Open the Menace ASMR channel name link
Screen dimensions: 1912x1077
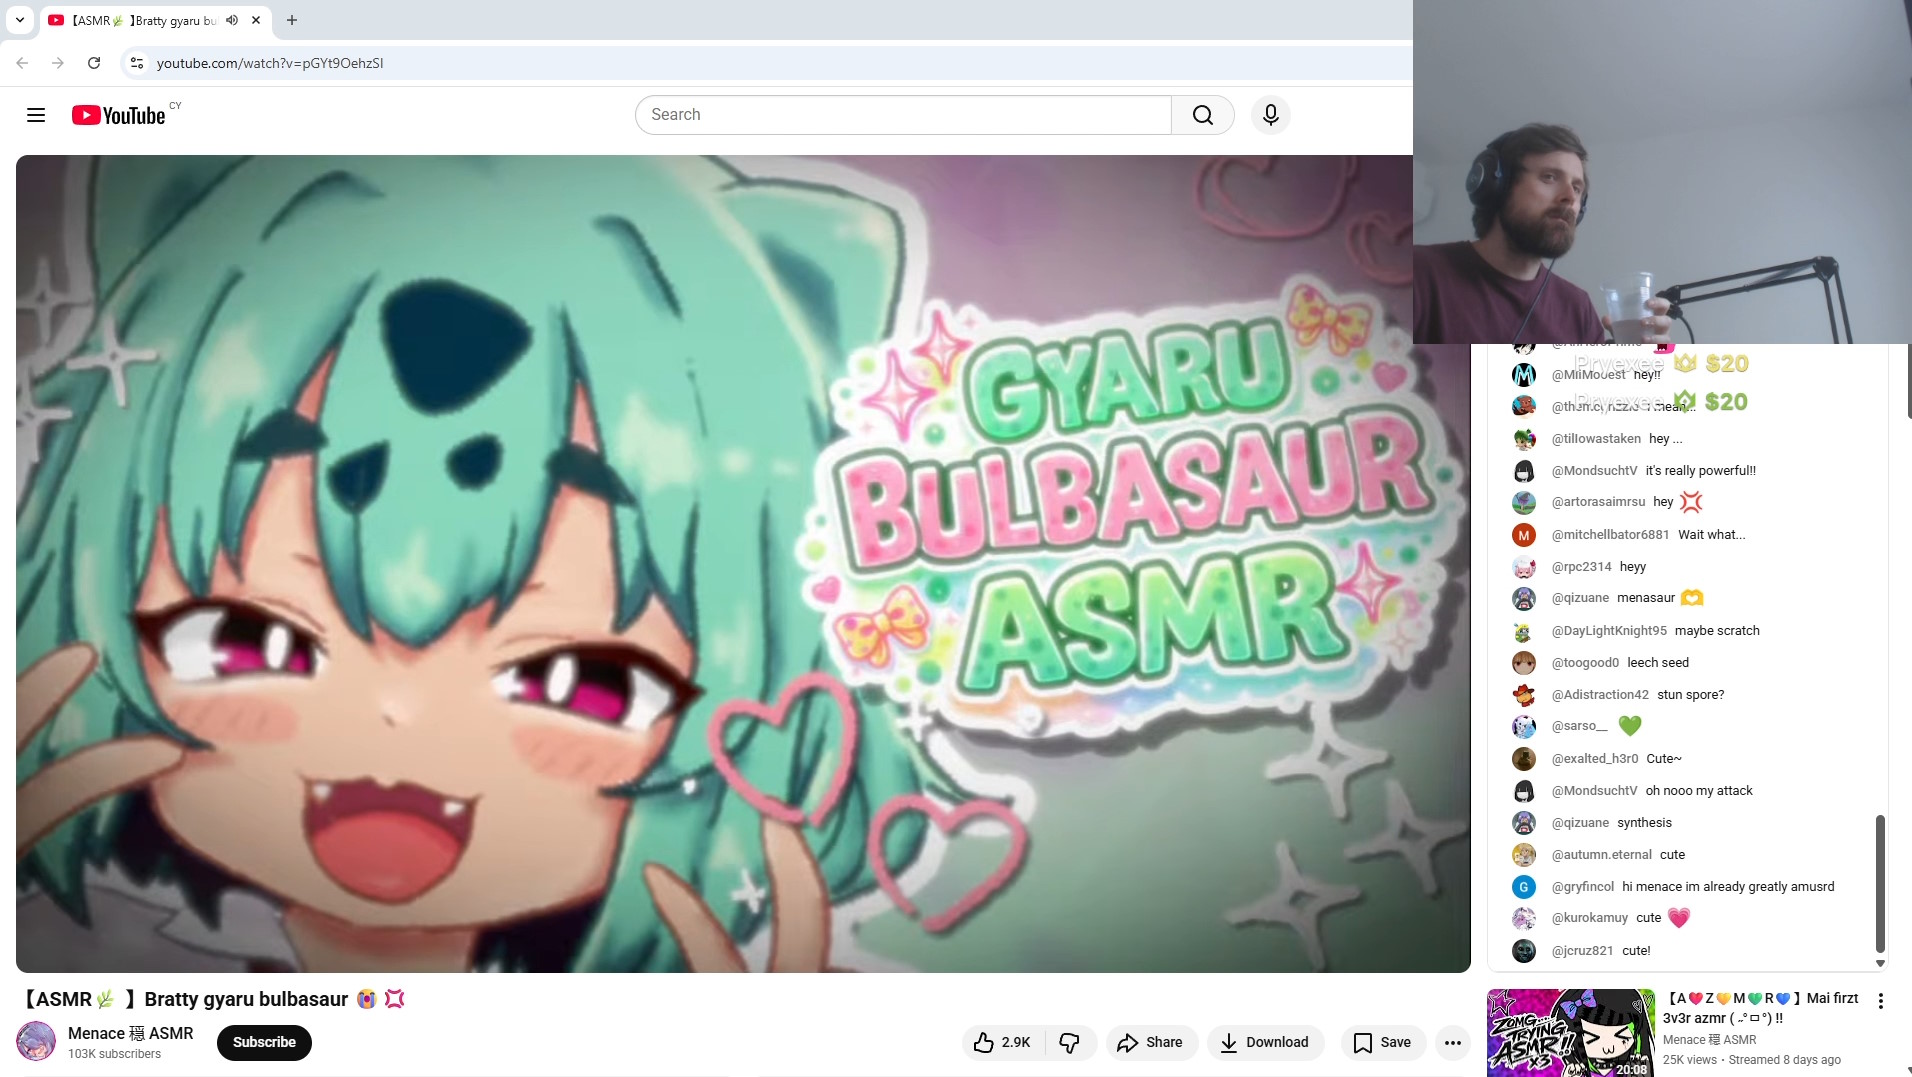pyautogui.click(x=130, y=1033)
